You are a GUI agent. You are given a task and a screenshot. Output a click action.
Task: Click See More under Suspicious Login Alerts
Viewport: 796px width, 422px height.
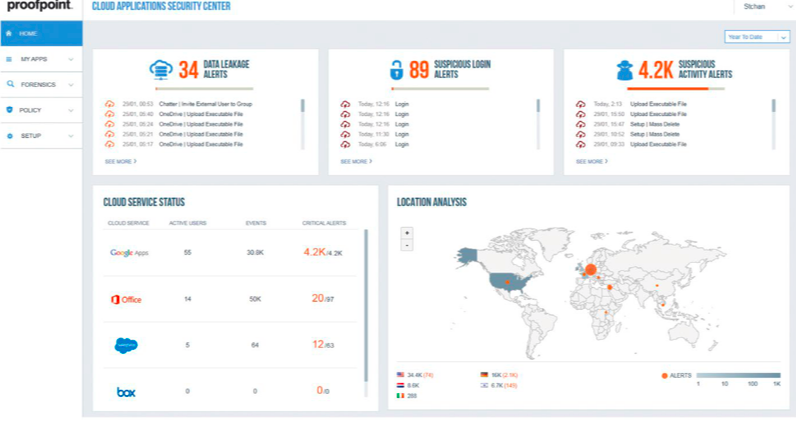point(356,161)
